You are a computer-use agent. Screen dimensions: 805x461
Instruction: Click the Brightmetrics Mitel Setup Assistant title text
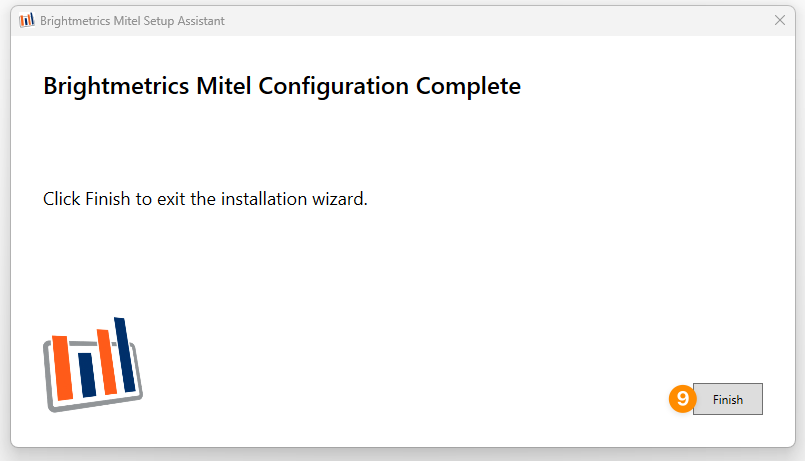pyautogui.click(x=132, y=21)
